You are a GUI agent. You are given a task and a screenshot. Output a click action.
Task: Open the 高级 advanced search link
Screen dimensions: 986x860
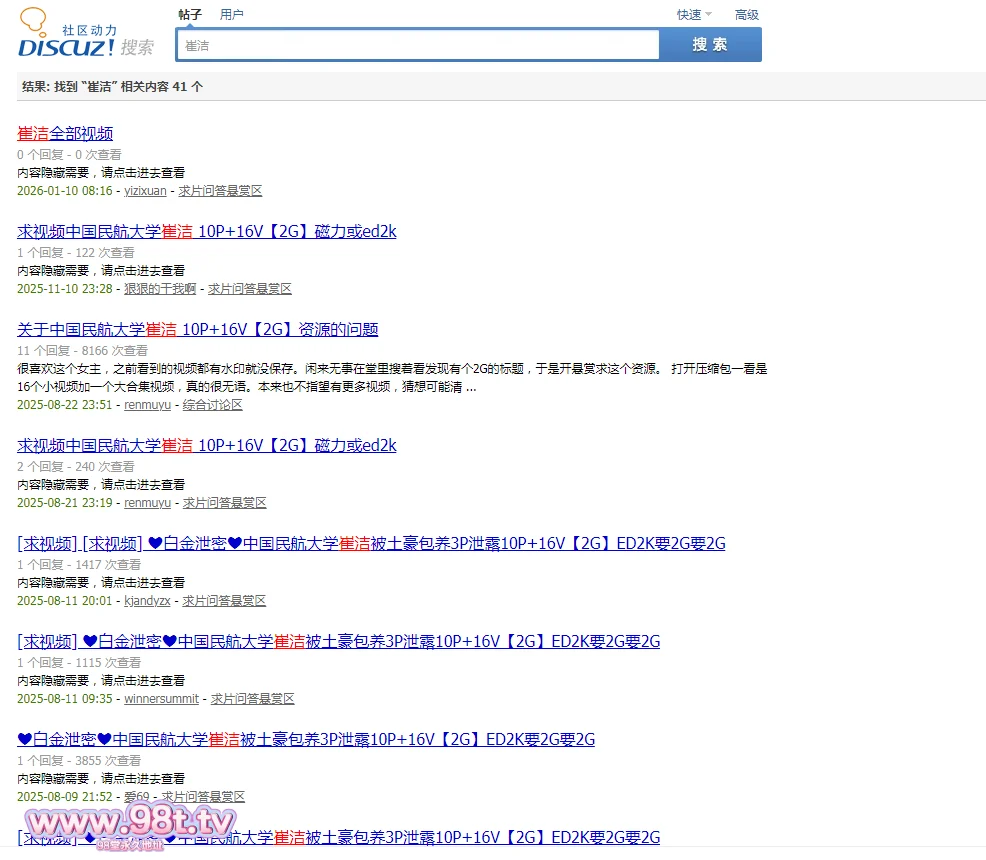(x=746, y=15)
